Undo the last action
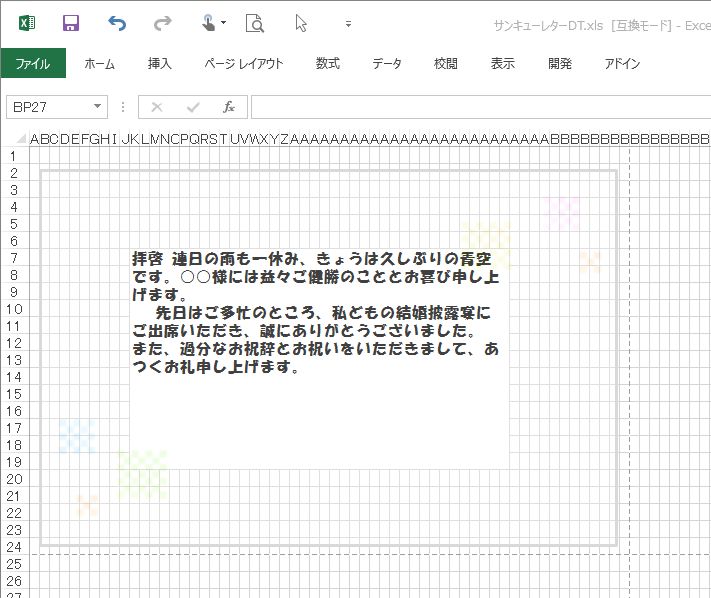 (117, 23)
